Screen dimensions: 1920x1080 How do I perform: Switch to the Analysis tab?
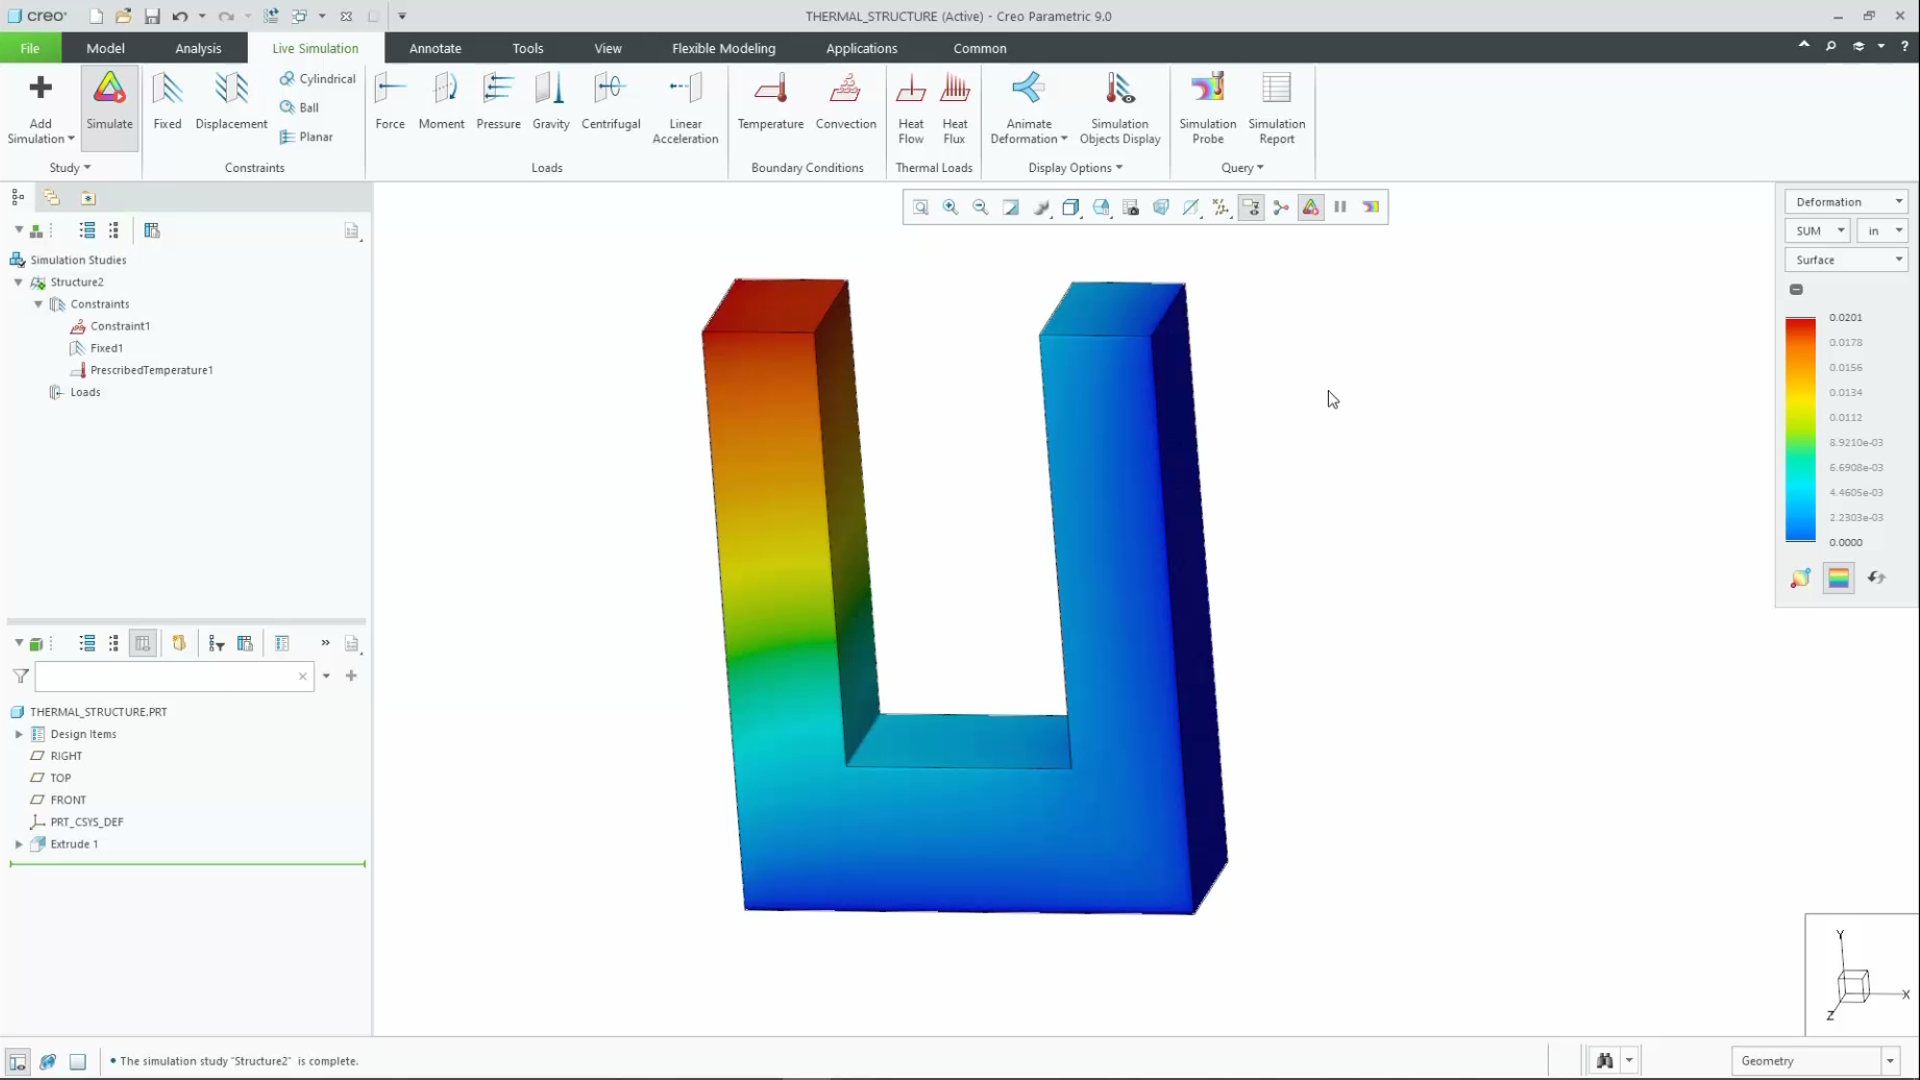coord(198,48)
